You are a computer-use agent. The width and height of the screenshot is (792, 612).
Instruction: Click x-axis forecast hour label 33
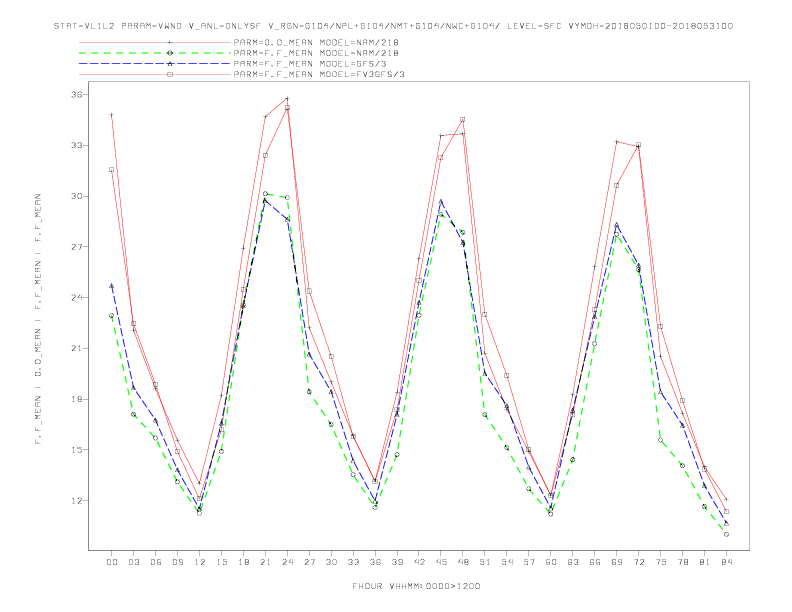coord(353,562)
